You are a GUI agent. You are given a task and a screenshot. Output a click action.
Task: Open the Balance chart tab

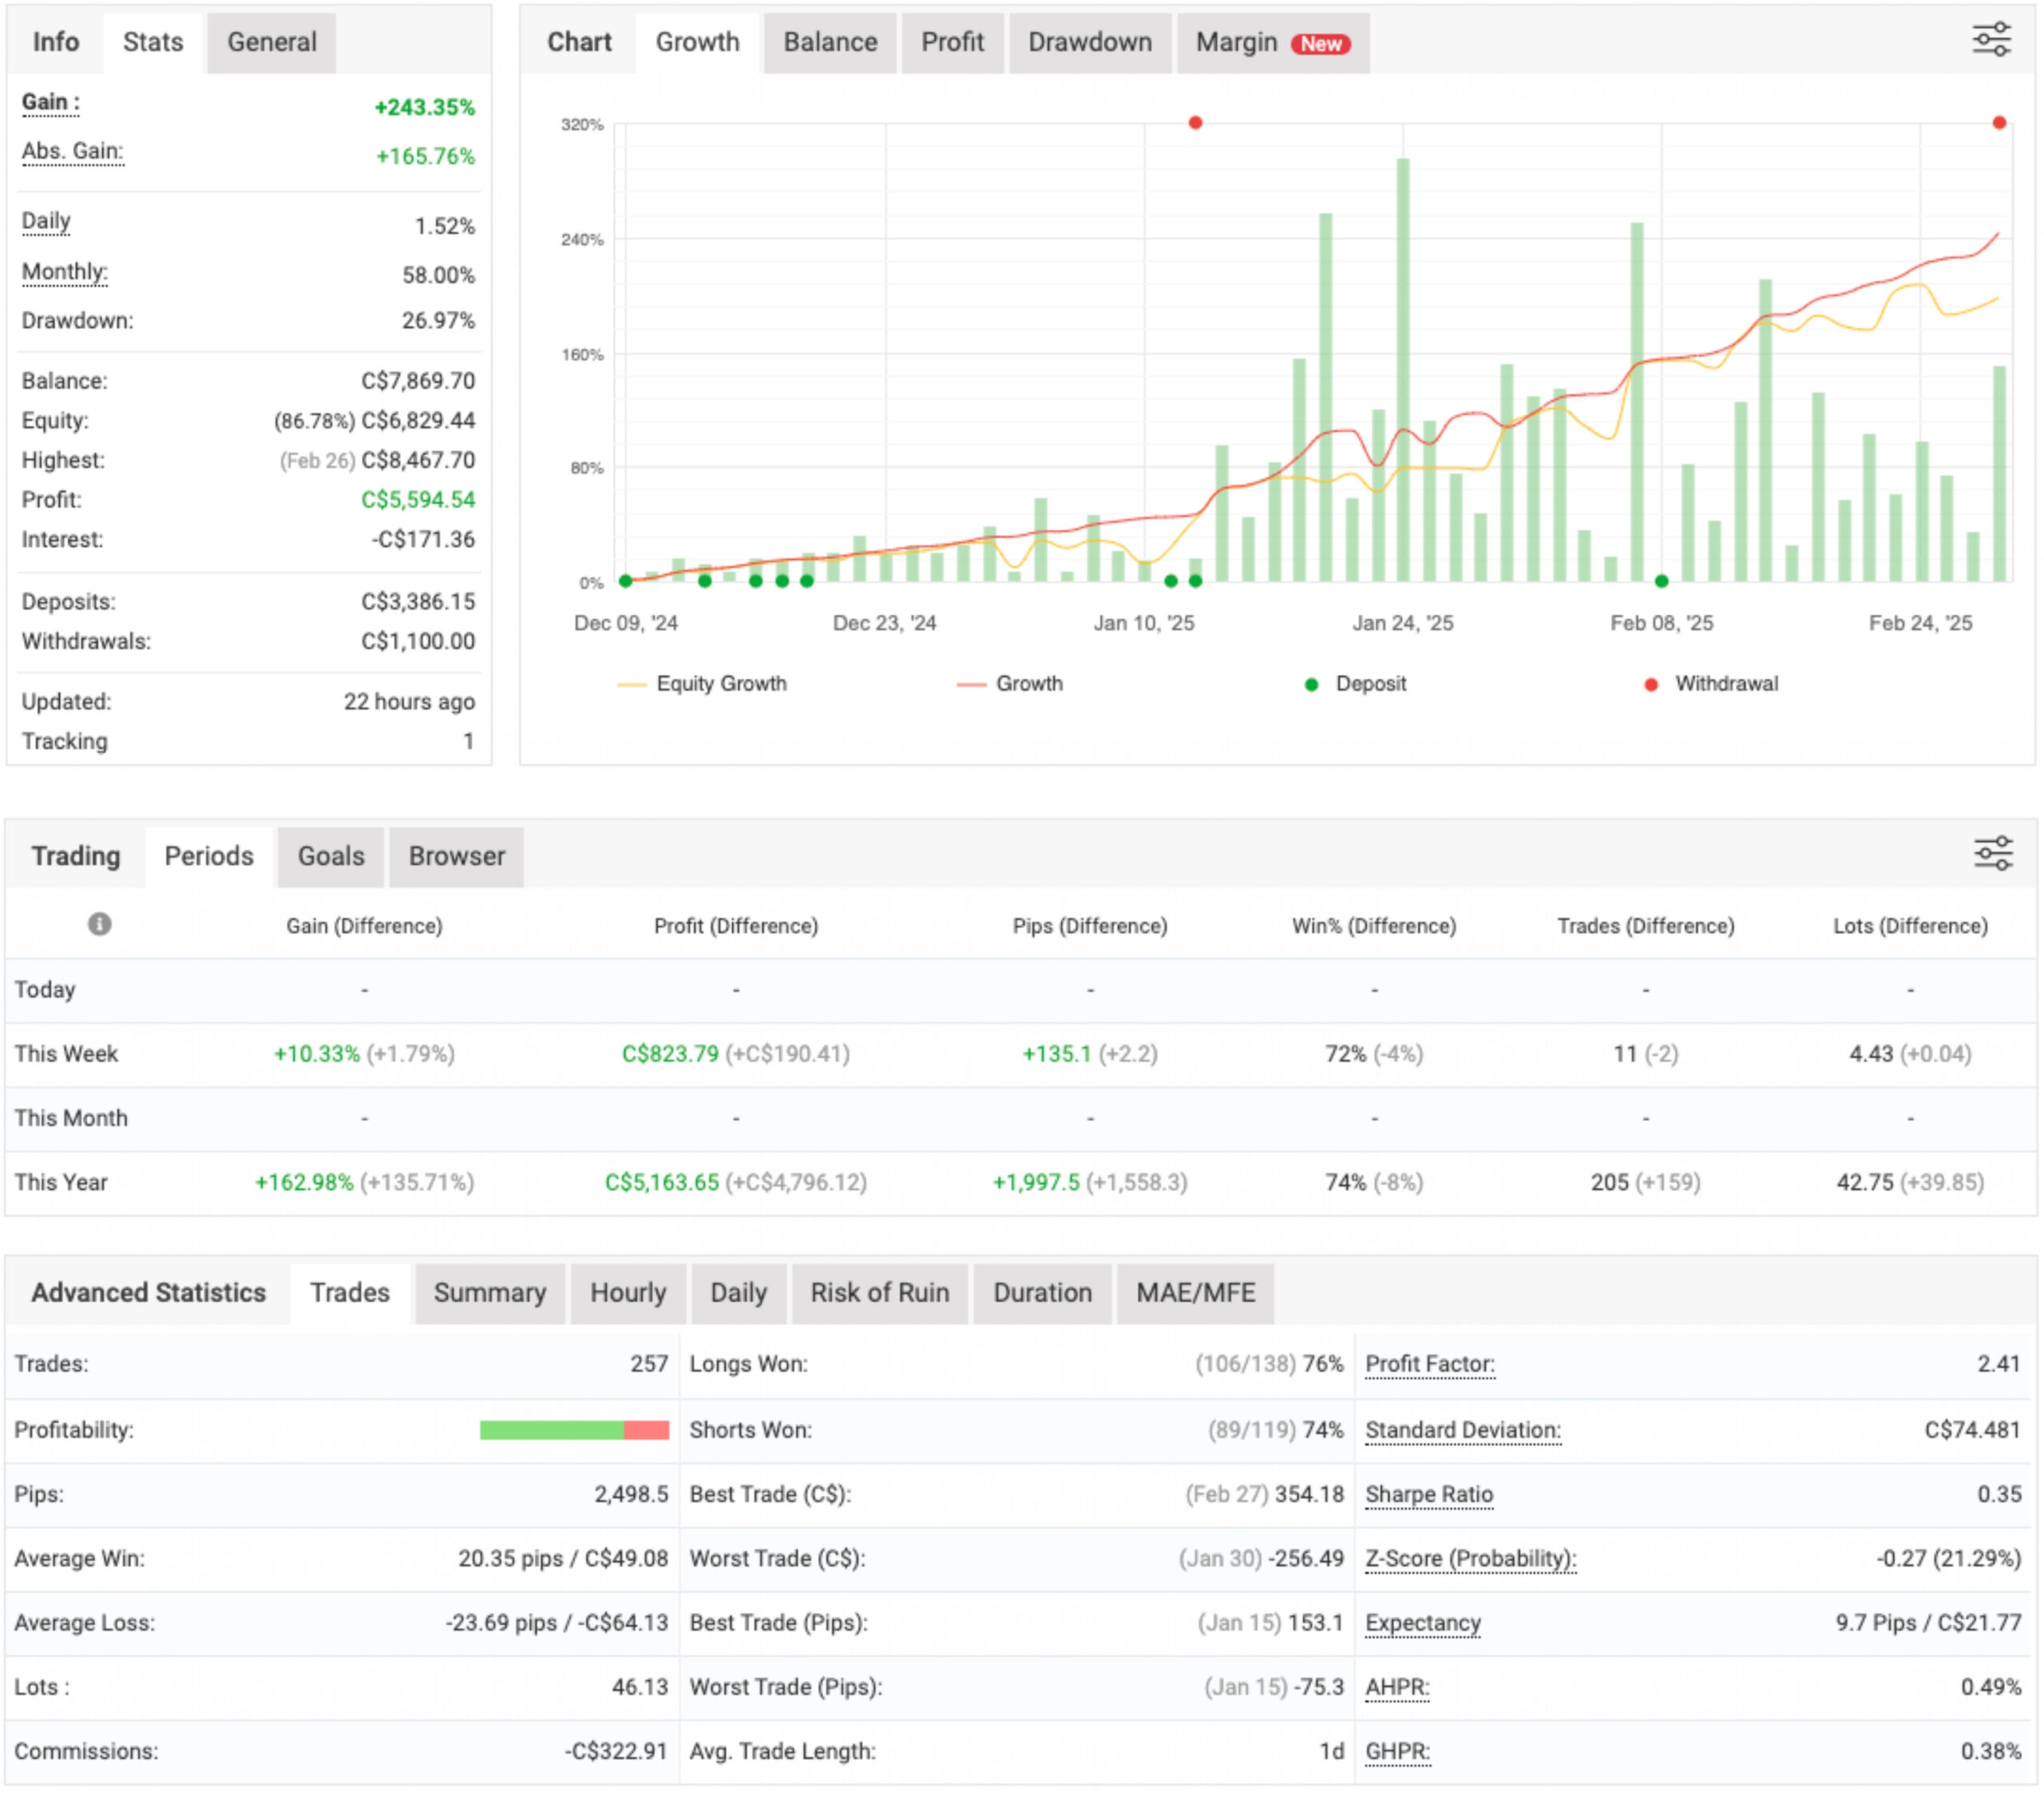pos(829,42)
